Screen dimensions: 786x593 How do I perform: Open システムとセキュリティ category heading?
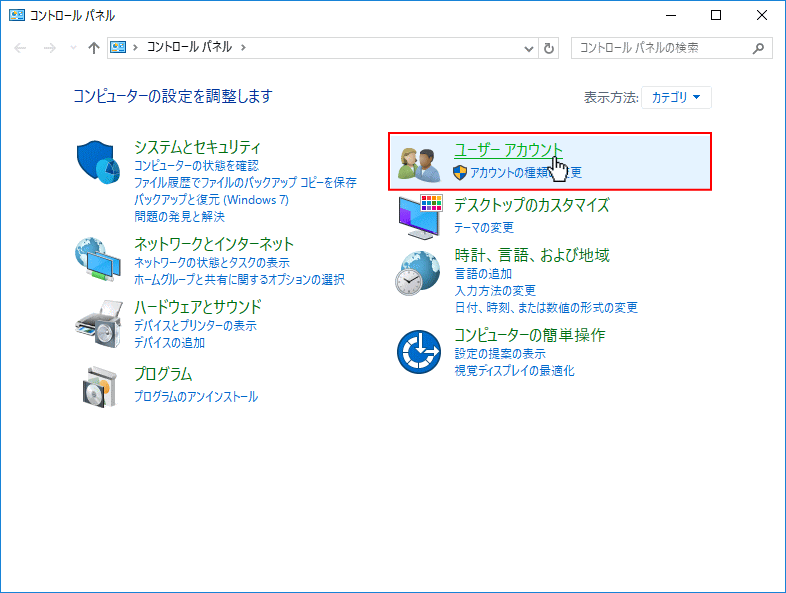click(198, 147)
